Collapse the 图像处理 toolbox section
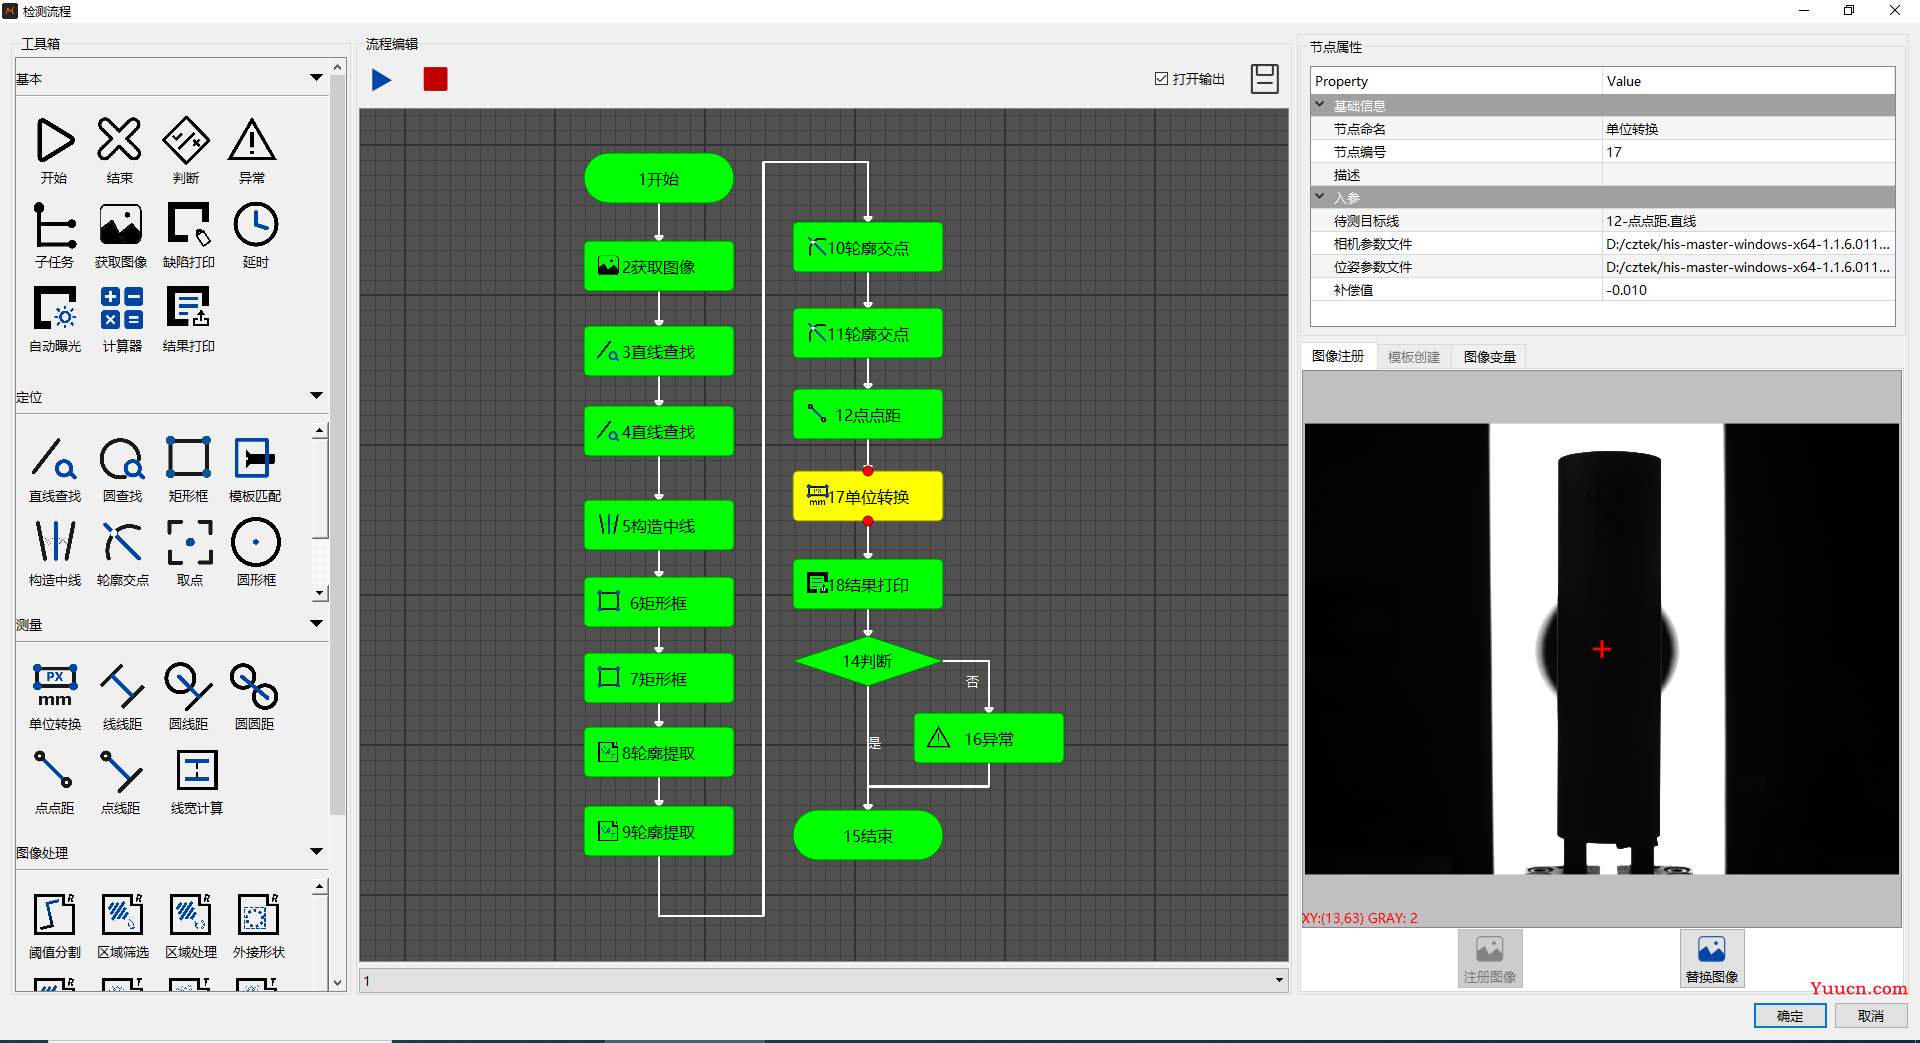The image size is (1920, 1043). [x=316, y=851]
